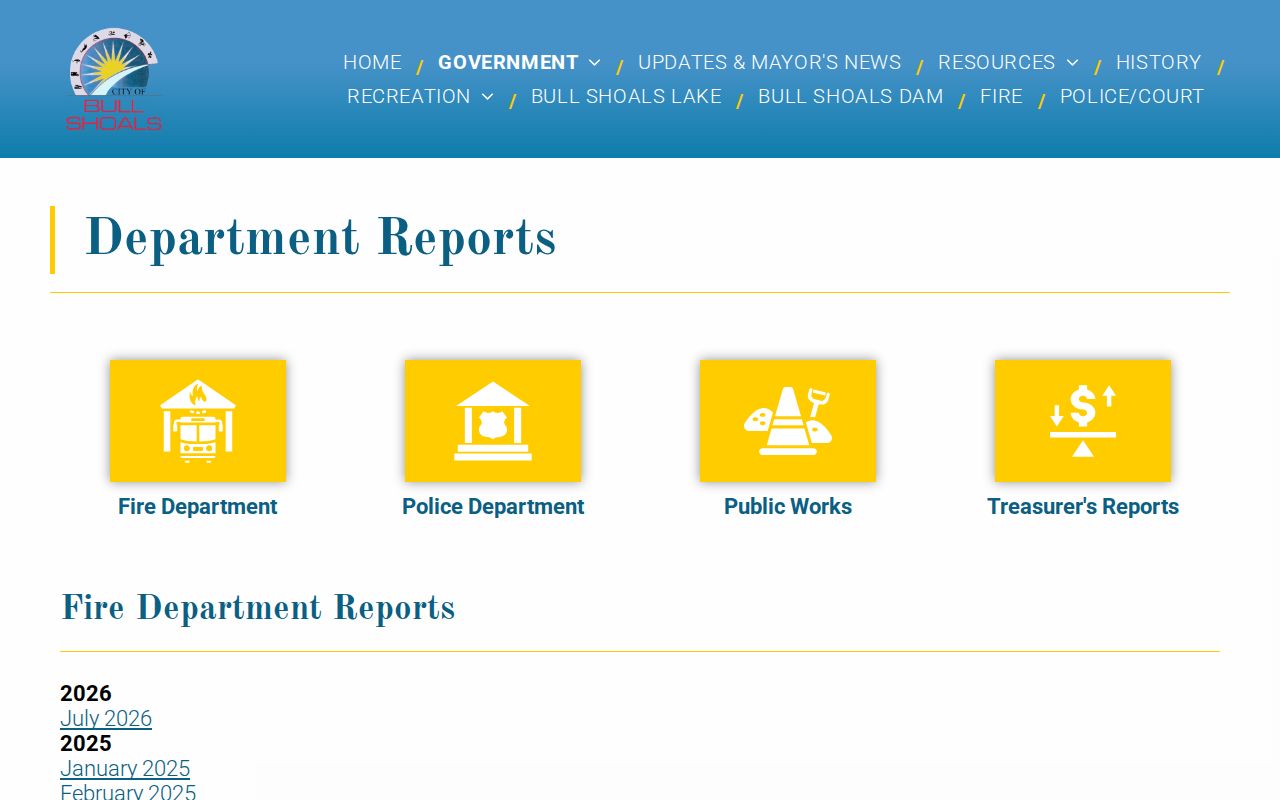Navigate to Bull Shoals Dam
Viewport: 1280px width, 800px height.
tap(850, 96)
